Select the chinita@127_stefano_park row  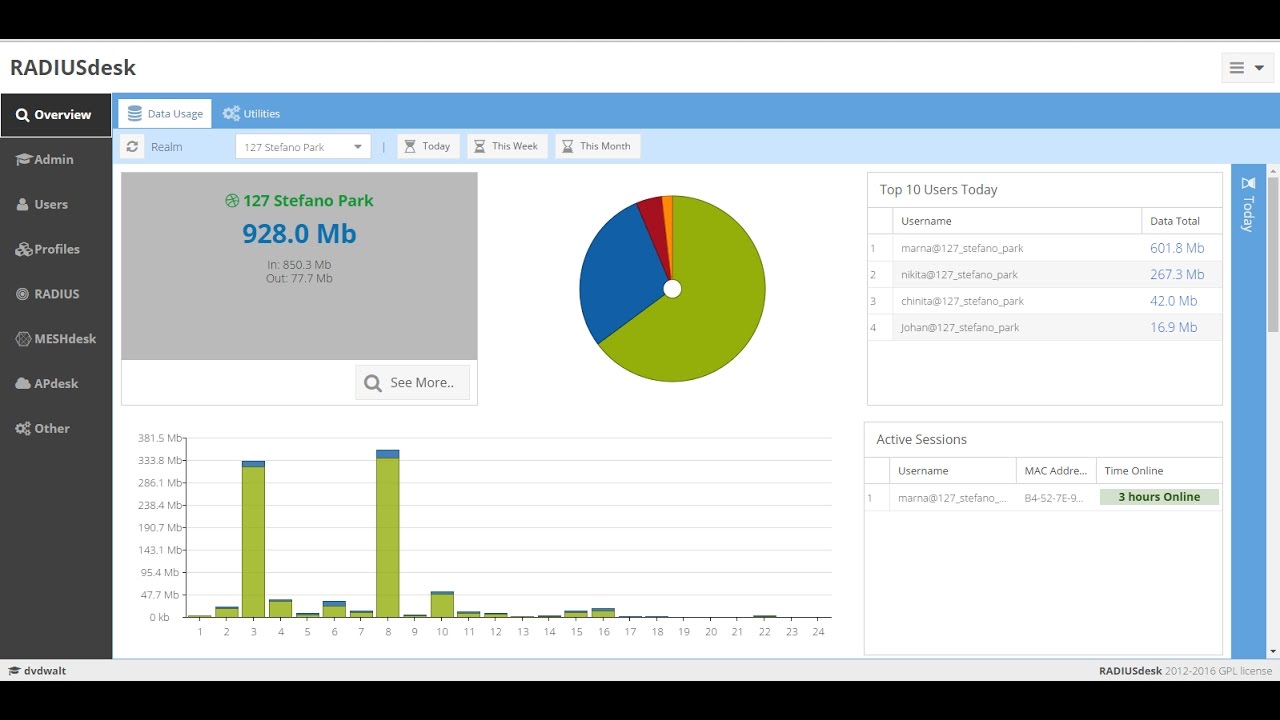[1045, 301]
